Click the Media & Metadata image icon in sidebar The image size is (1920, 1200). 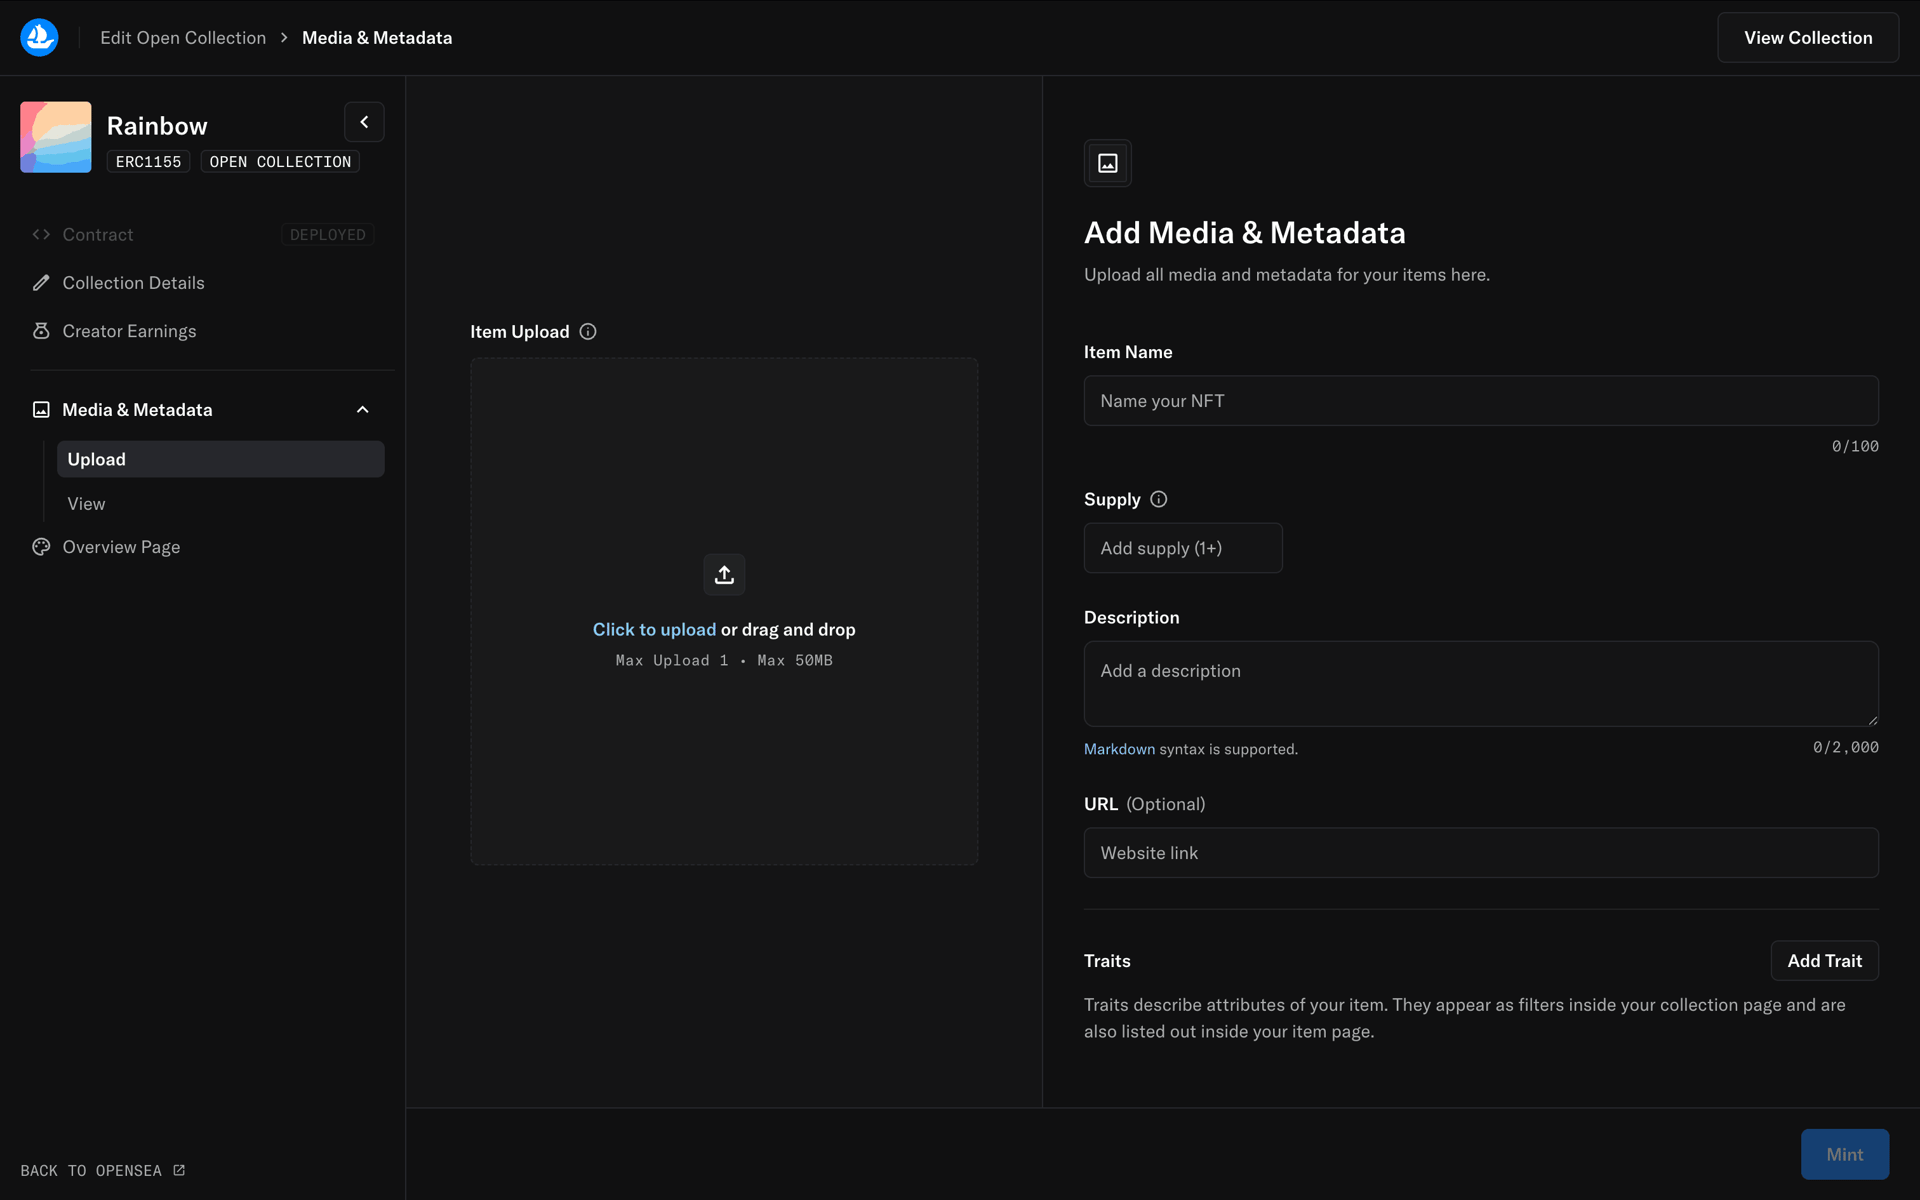tap(41, 410)
